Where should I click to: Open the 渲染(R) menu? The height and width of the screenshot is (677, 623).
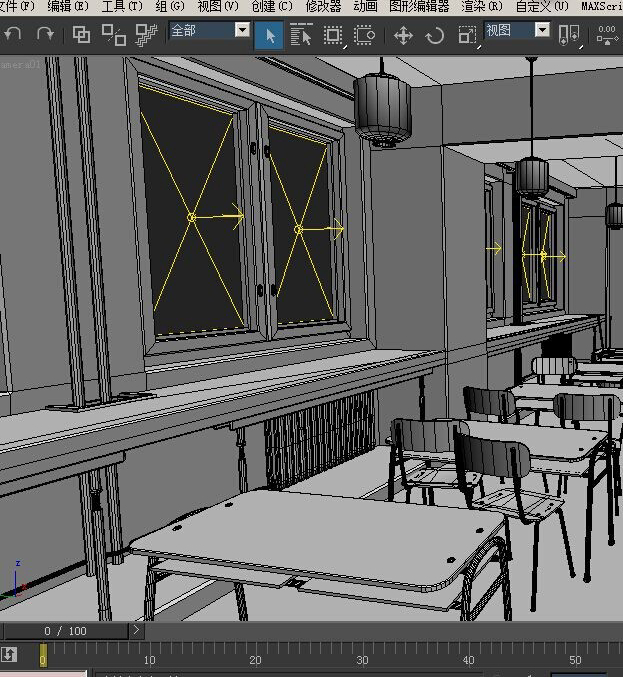coord(482,6)
